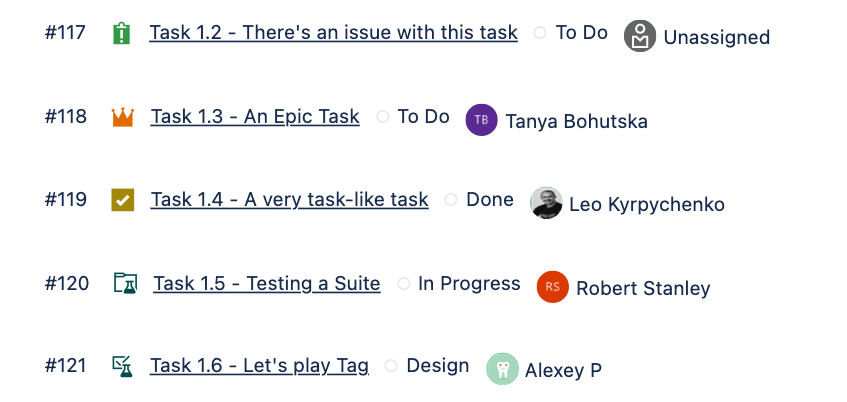
Task: Click the orange epic crown icon
Action: [122, 118]
